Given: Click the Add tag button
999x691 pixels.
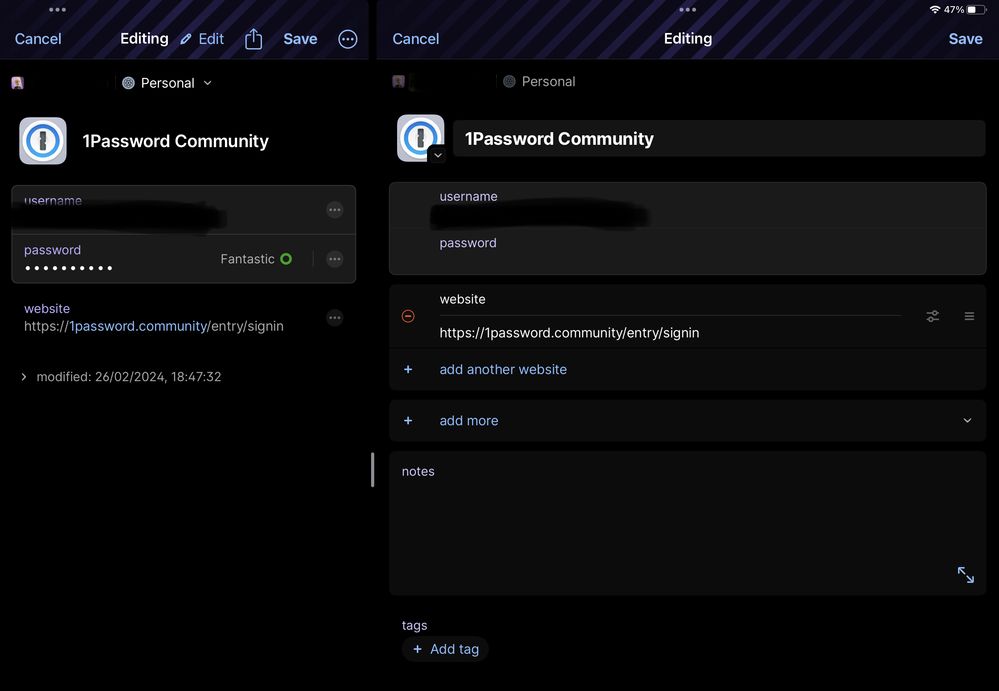Looking at the screenshot, I should (x=446, y=649).
